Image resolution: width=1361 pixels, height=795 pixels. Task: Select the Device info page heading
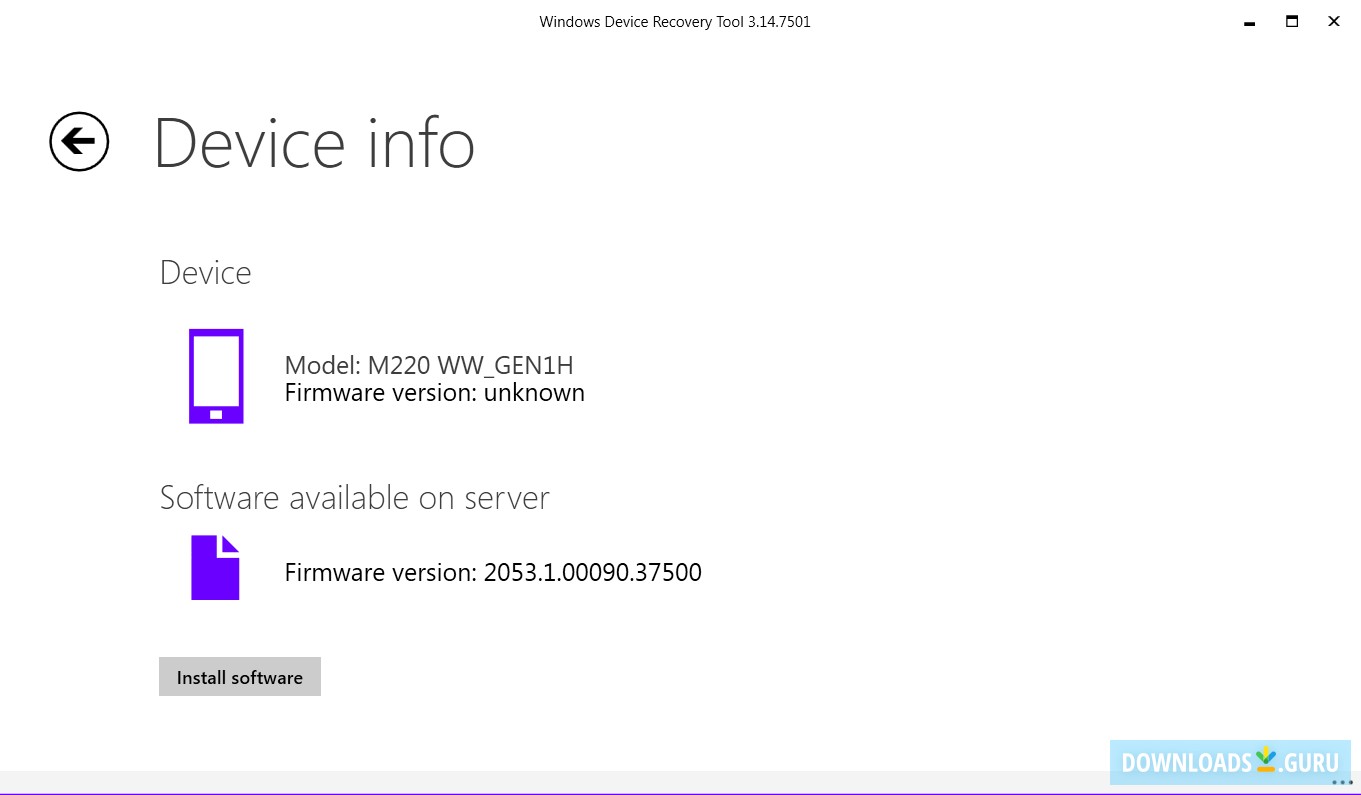pos(314,143)
